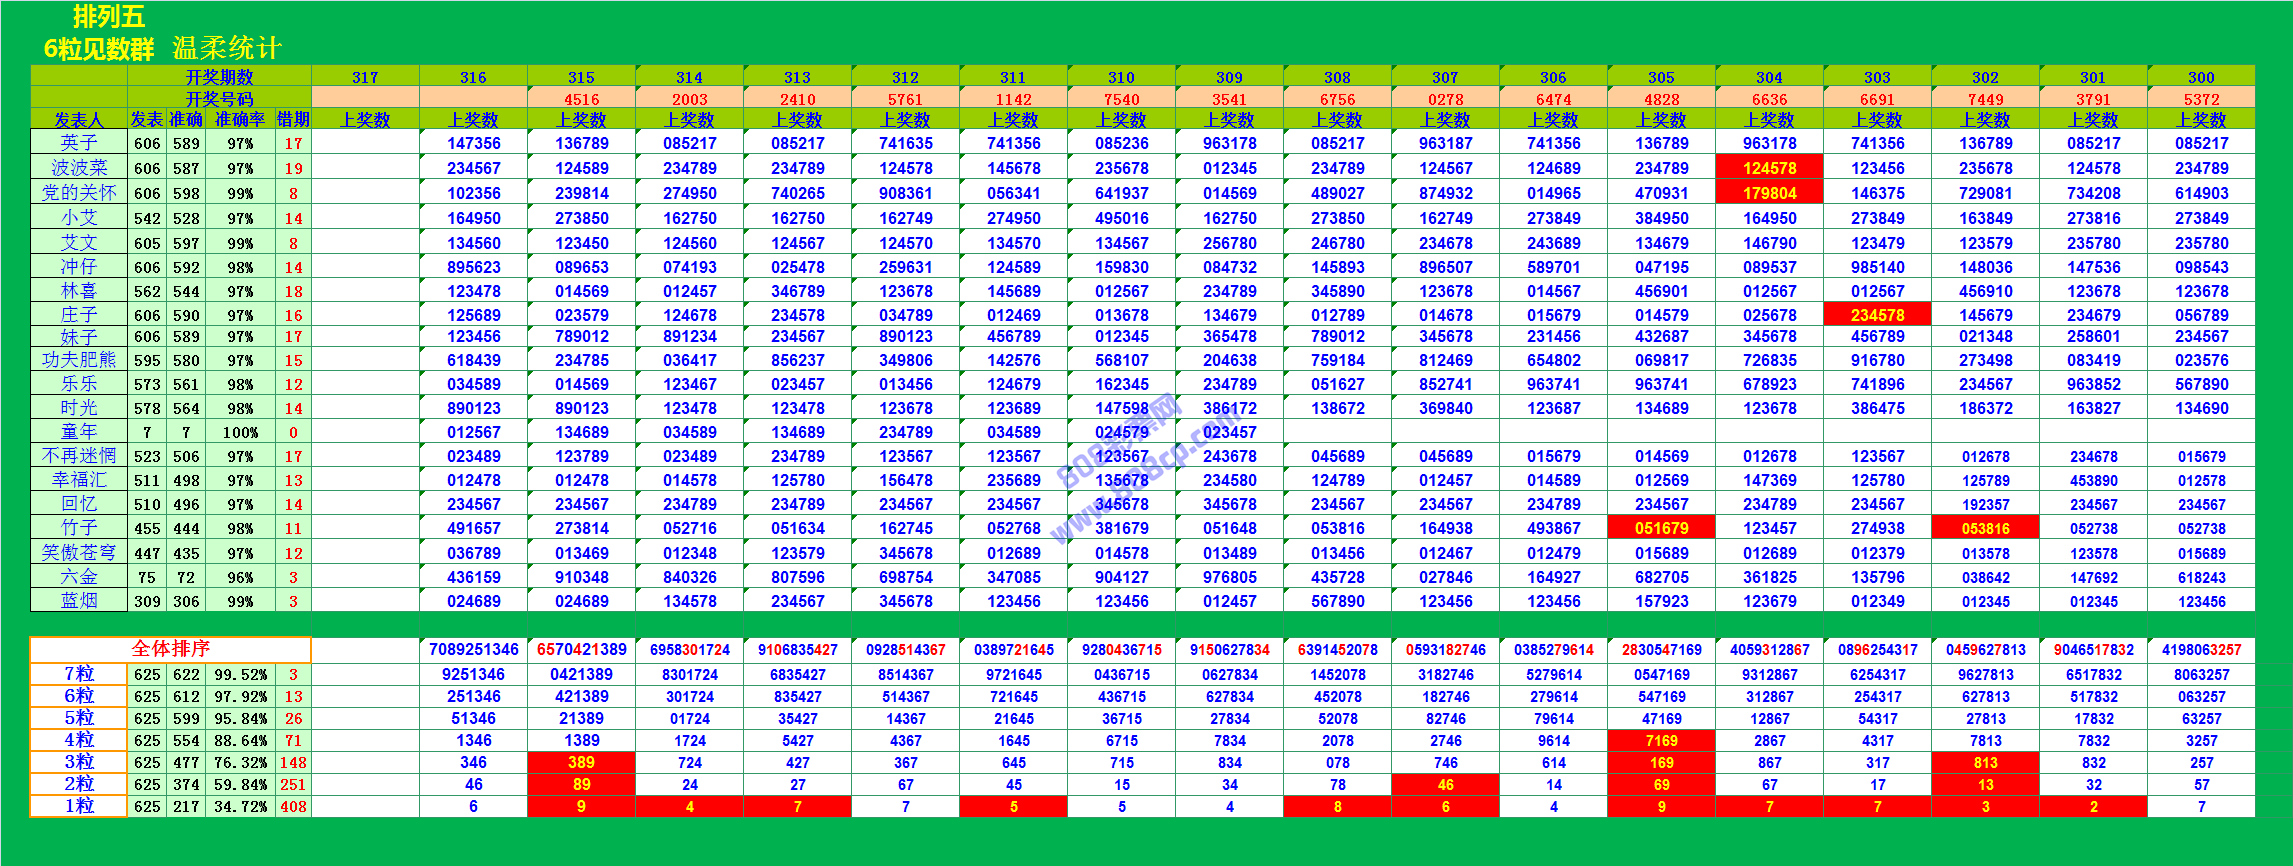Select the 笑傲苍穹 author name
2293x866 pixels.
tap(78, 553)
